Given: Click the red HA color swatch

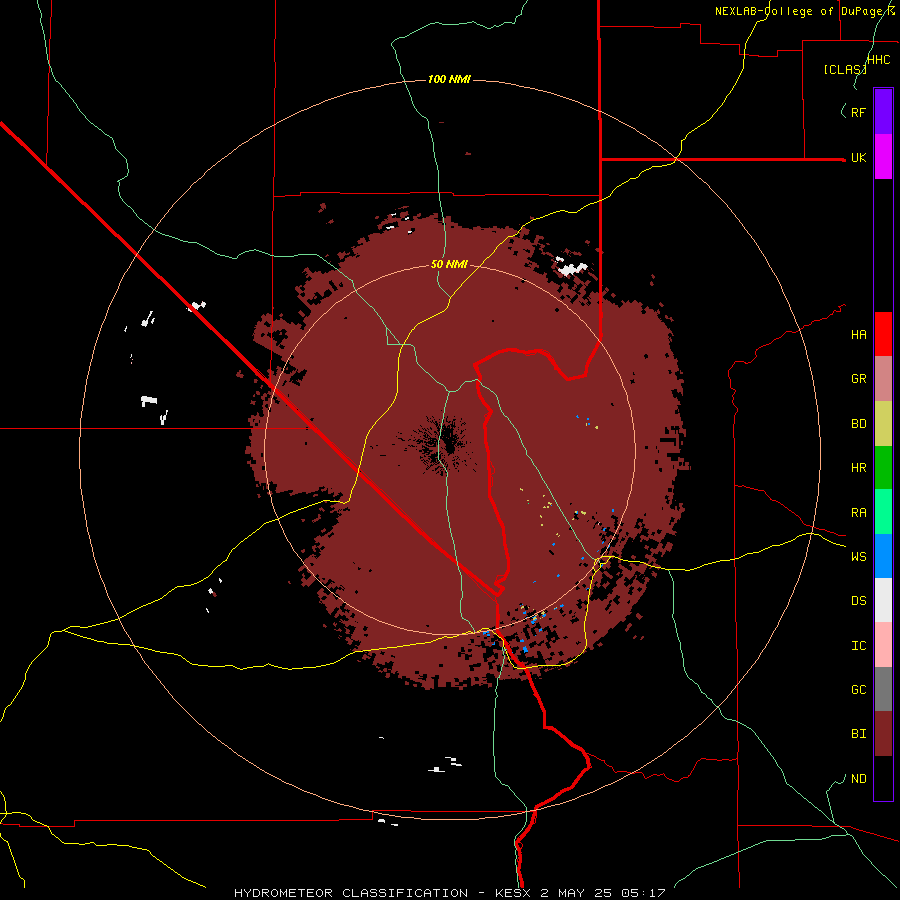Looking at the screenshot, I should (883, 334).
